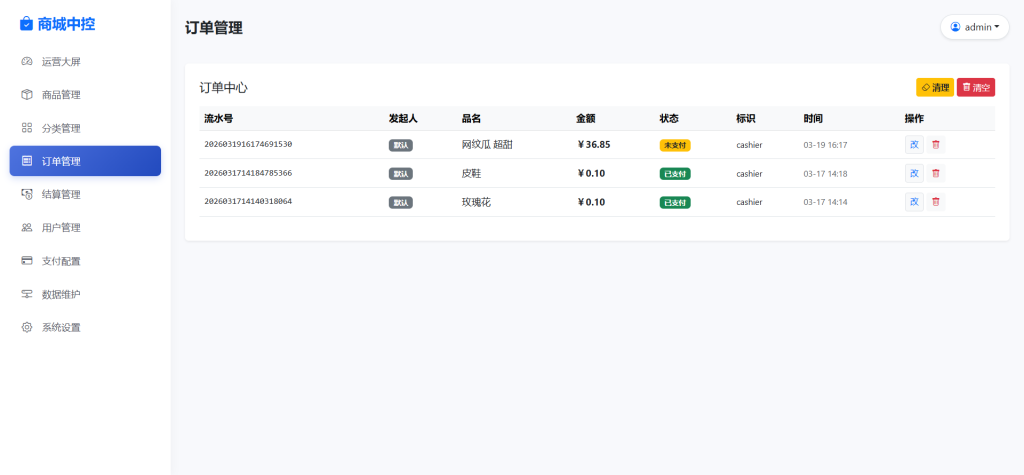Click the 订单管理 list icon in sidebar
This screenshot has height=475, width=1024.
(x=27, y=161)
